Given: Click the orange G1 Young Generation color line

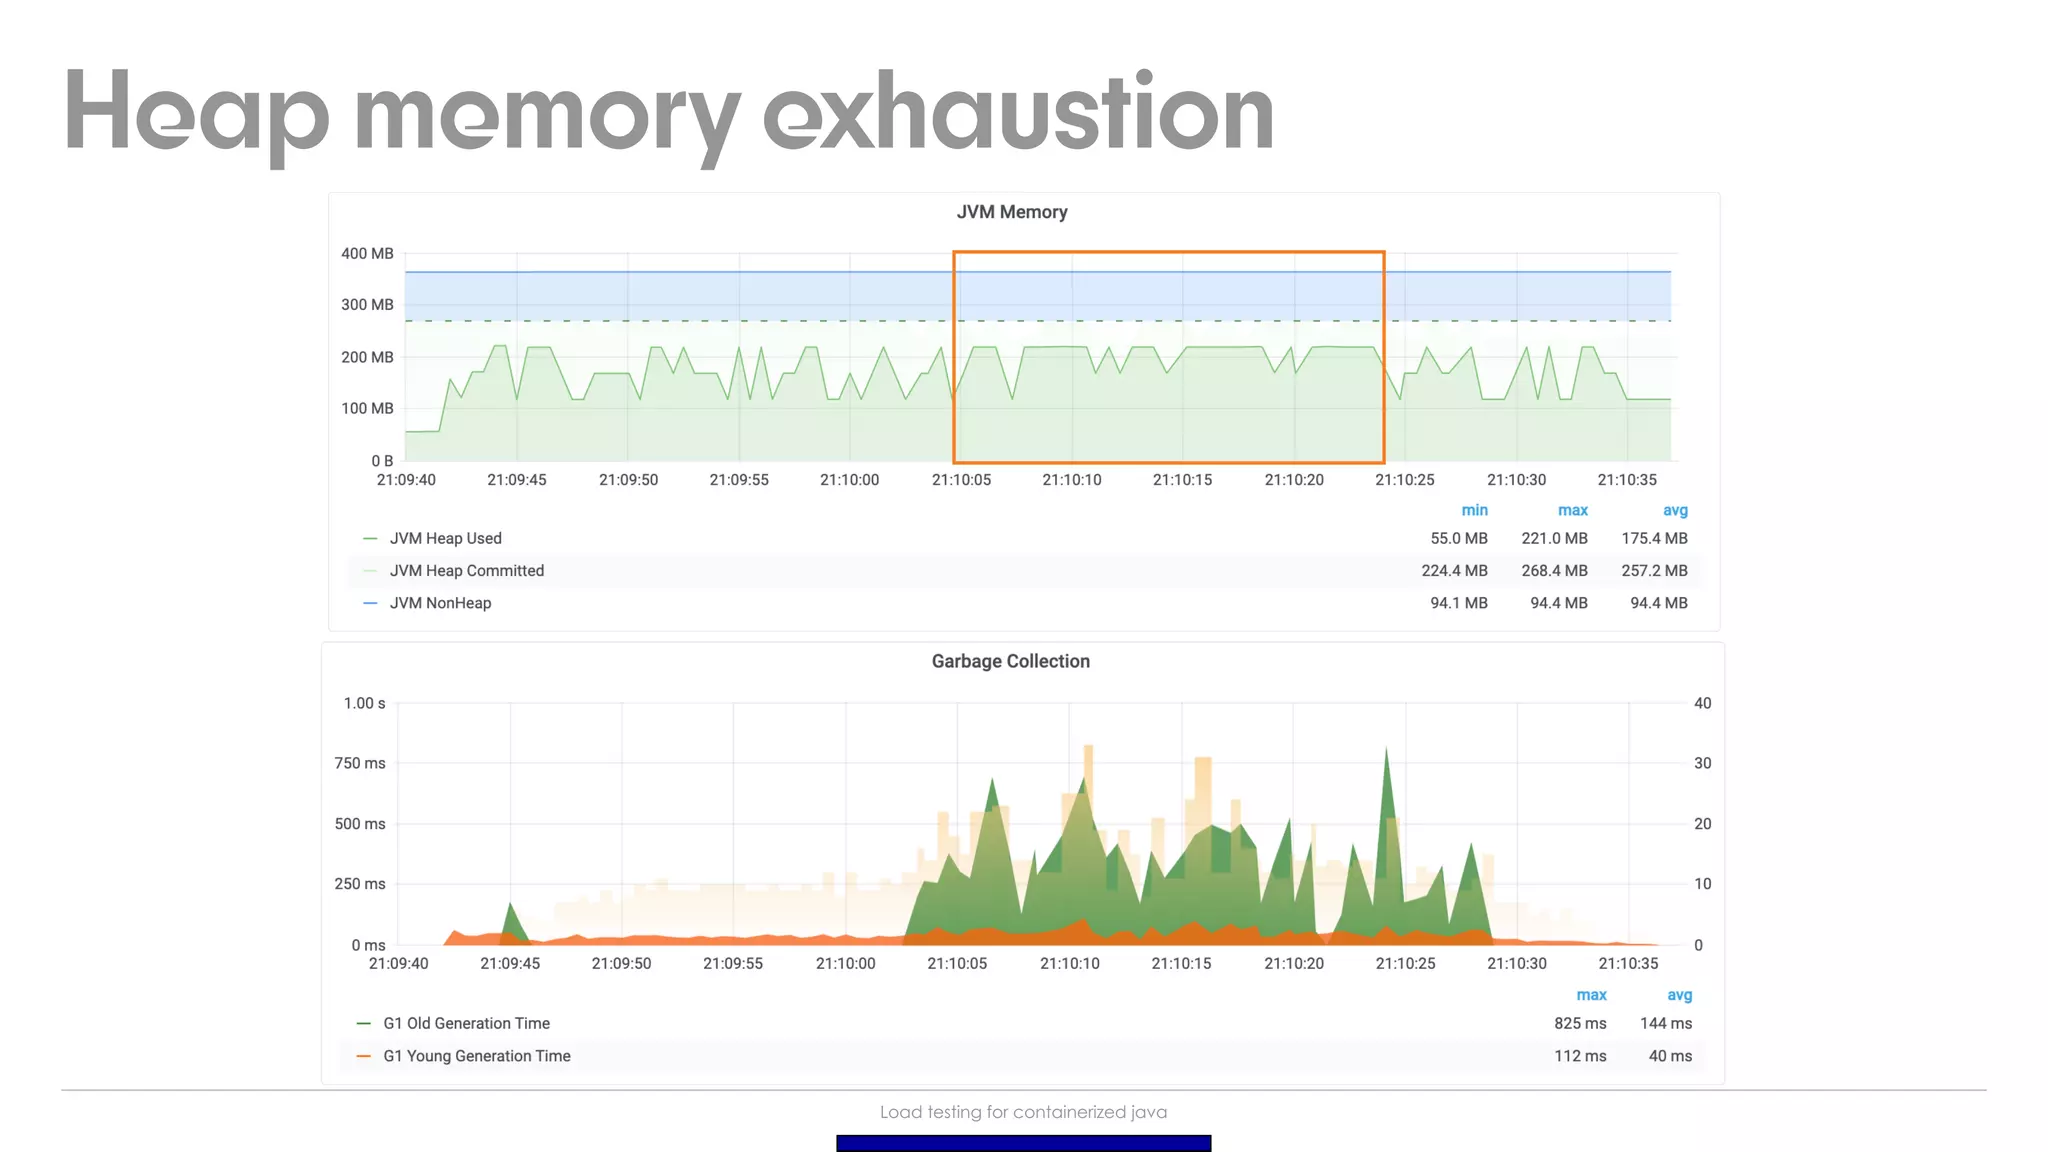Looking at the screenshot, I should pos(364,1056).
